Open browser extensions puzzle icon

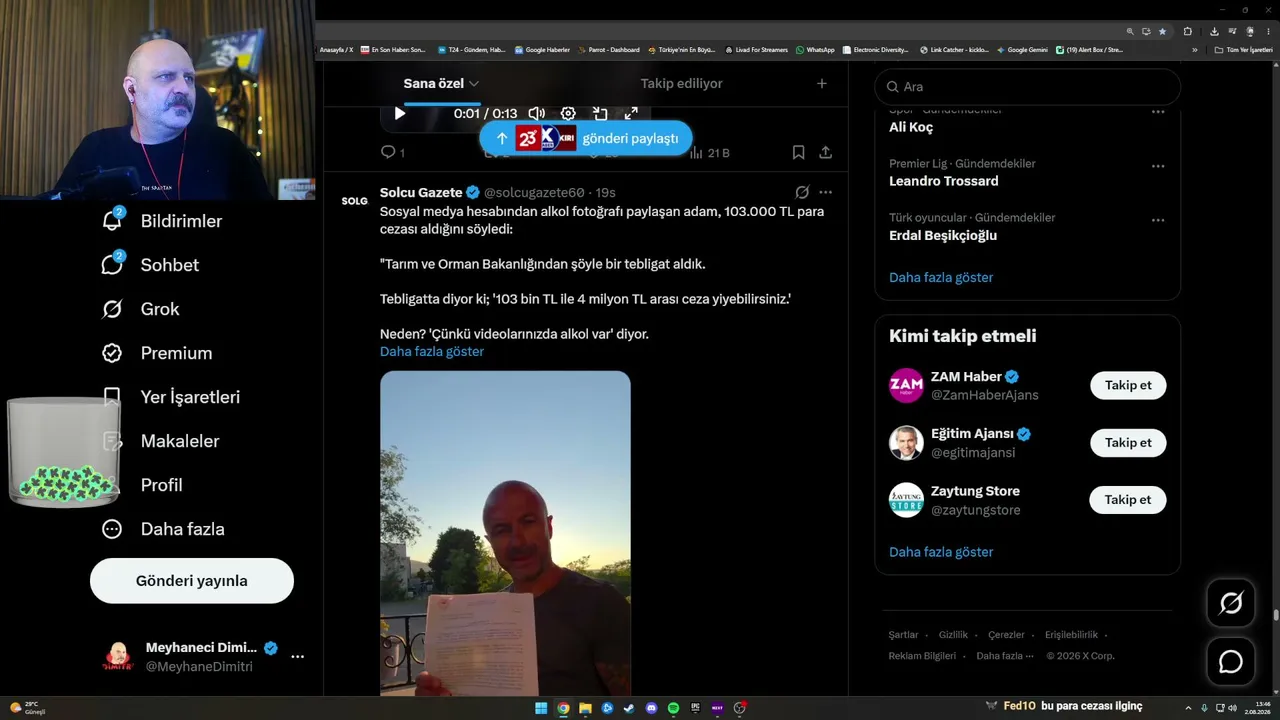(x=1187, y=31)
